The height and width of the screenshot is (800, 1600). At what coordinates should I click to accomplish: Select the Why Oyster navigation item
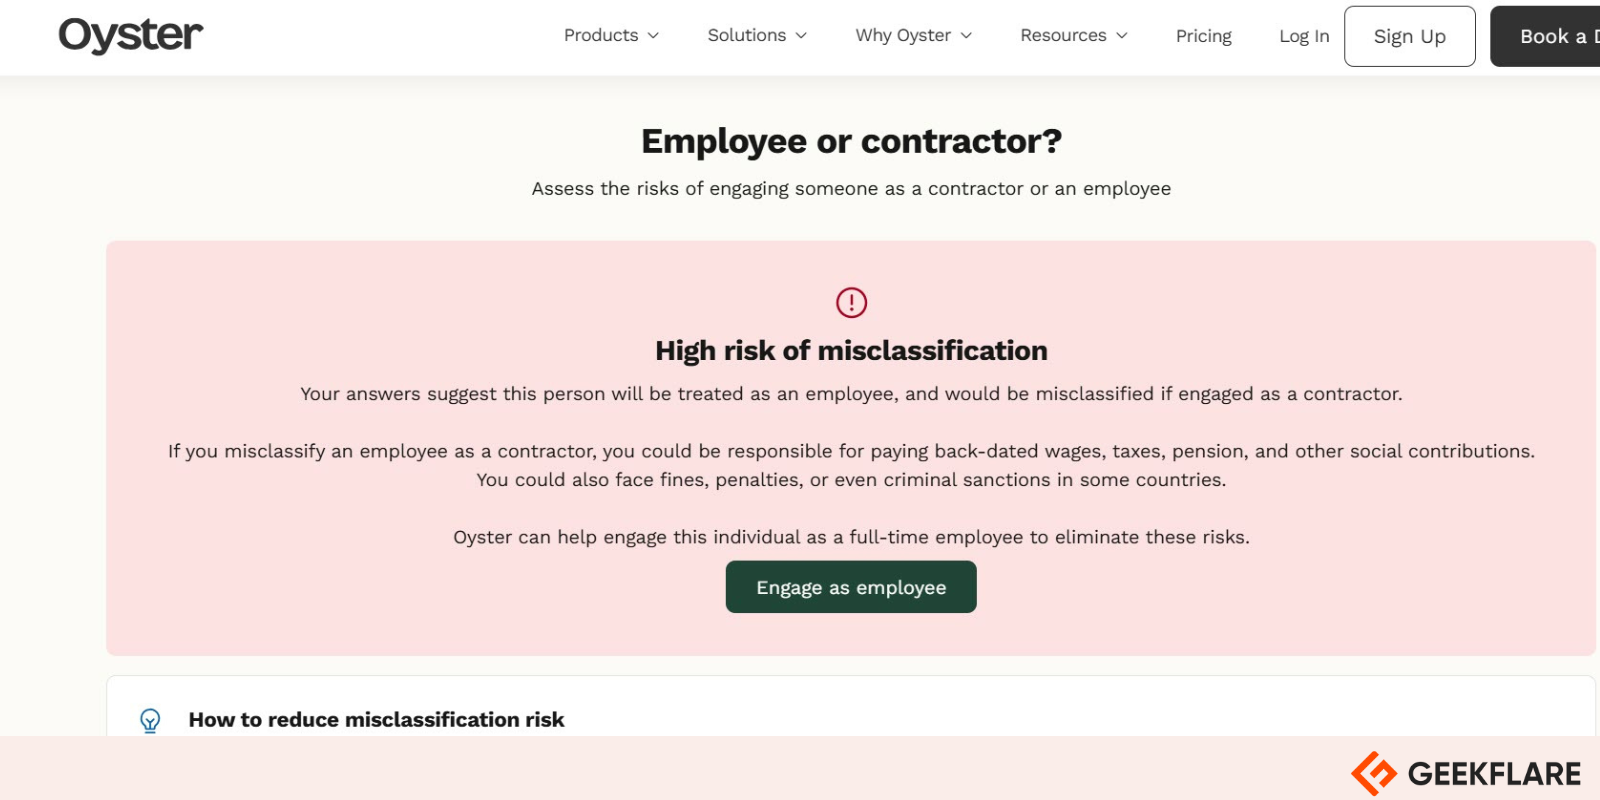[x=902, y=35]
